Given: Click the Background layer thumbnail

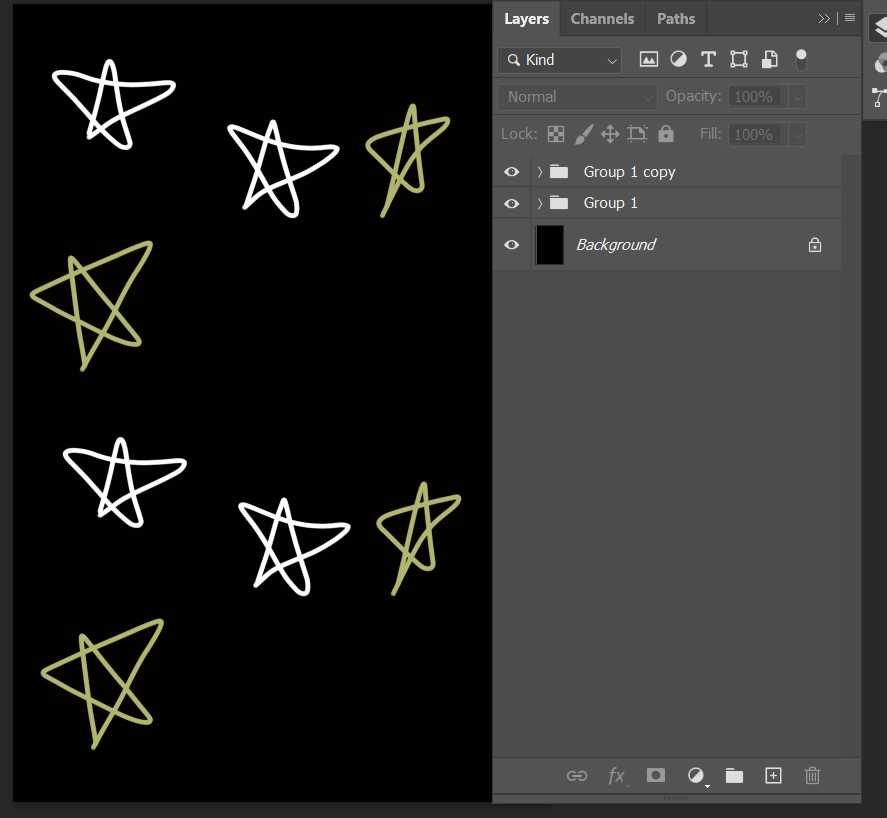Looking at the screenshot, I should click(549, 244).
